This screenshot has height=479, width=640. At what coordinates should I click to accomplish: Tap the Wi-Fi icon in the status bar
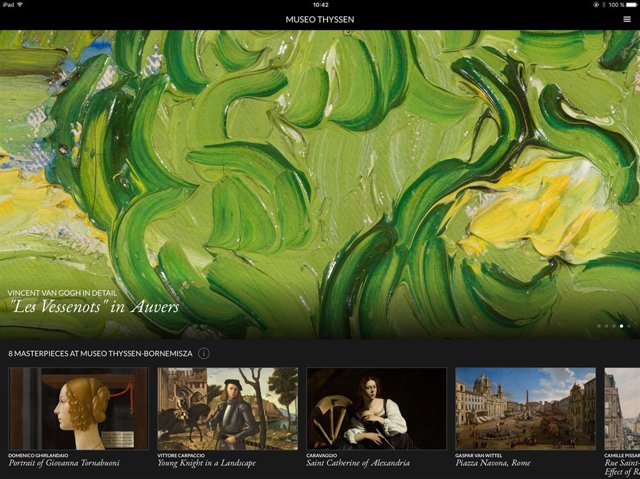(x=20, y=5)
